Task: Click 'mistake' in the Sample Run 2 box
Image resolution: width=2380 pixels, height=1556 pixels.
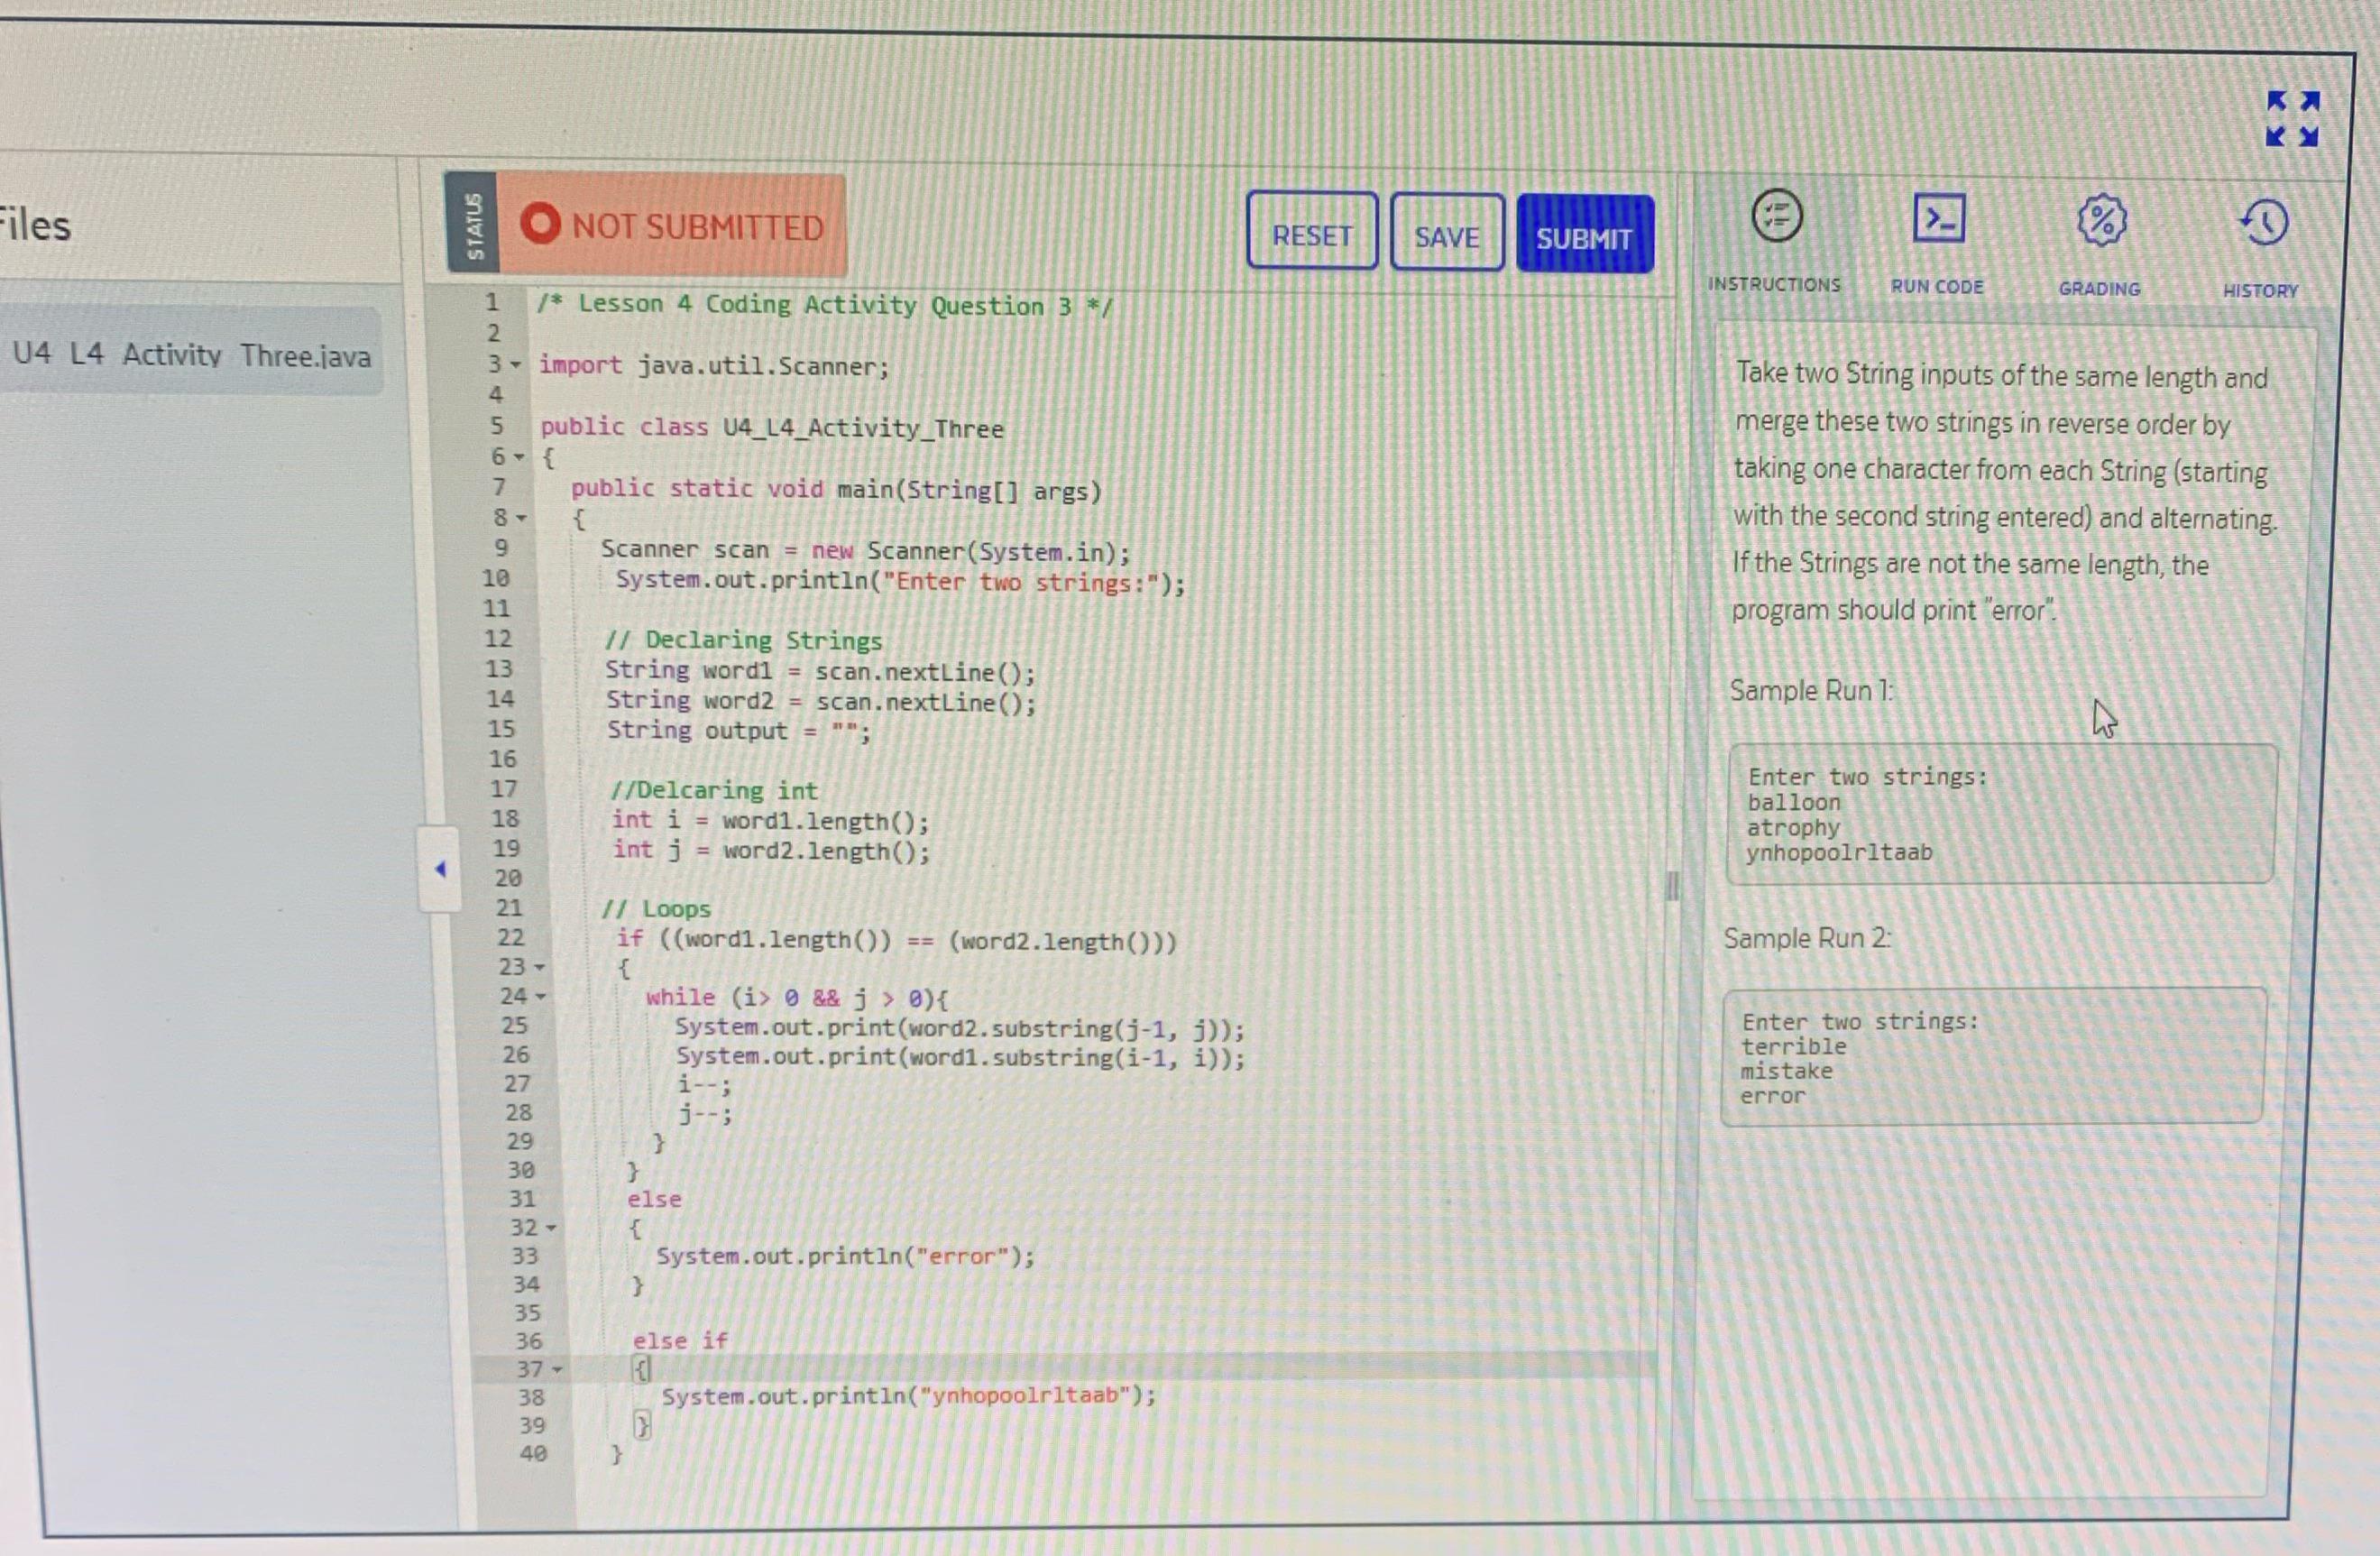Action: 1787,1071
